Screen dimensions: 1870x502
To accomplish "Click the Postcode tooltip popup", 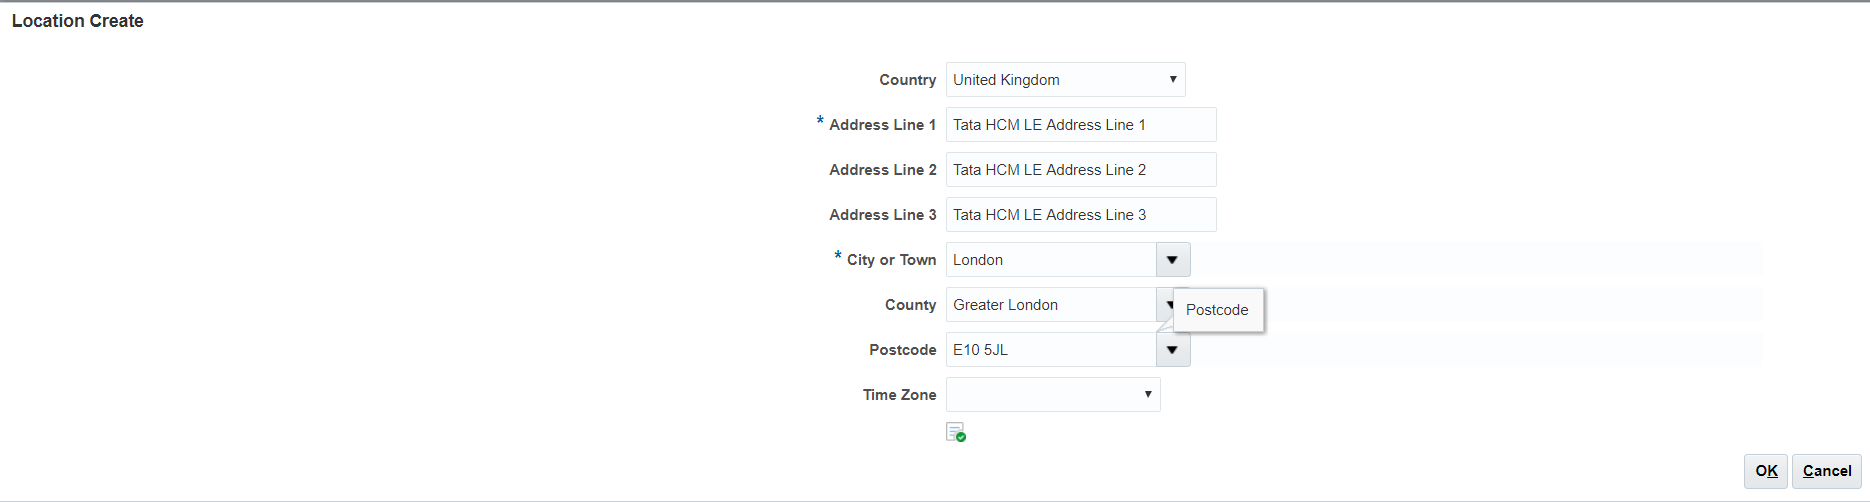I will click(1217, 310).
